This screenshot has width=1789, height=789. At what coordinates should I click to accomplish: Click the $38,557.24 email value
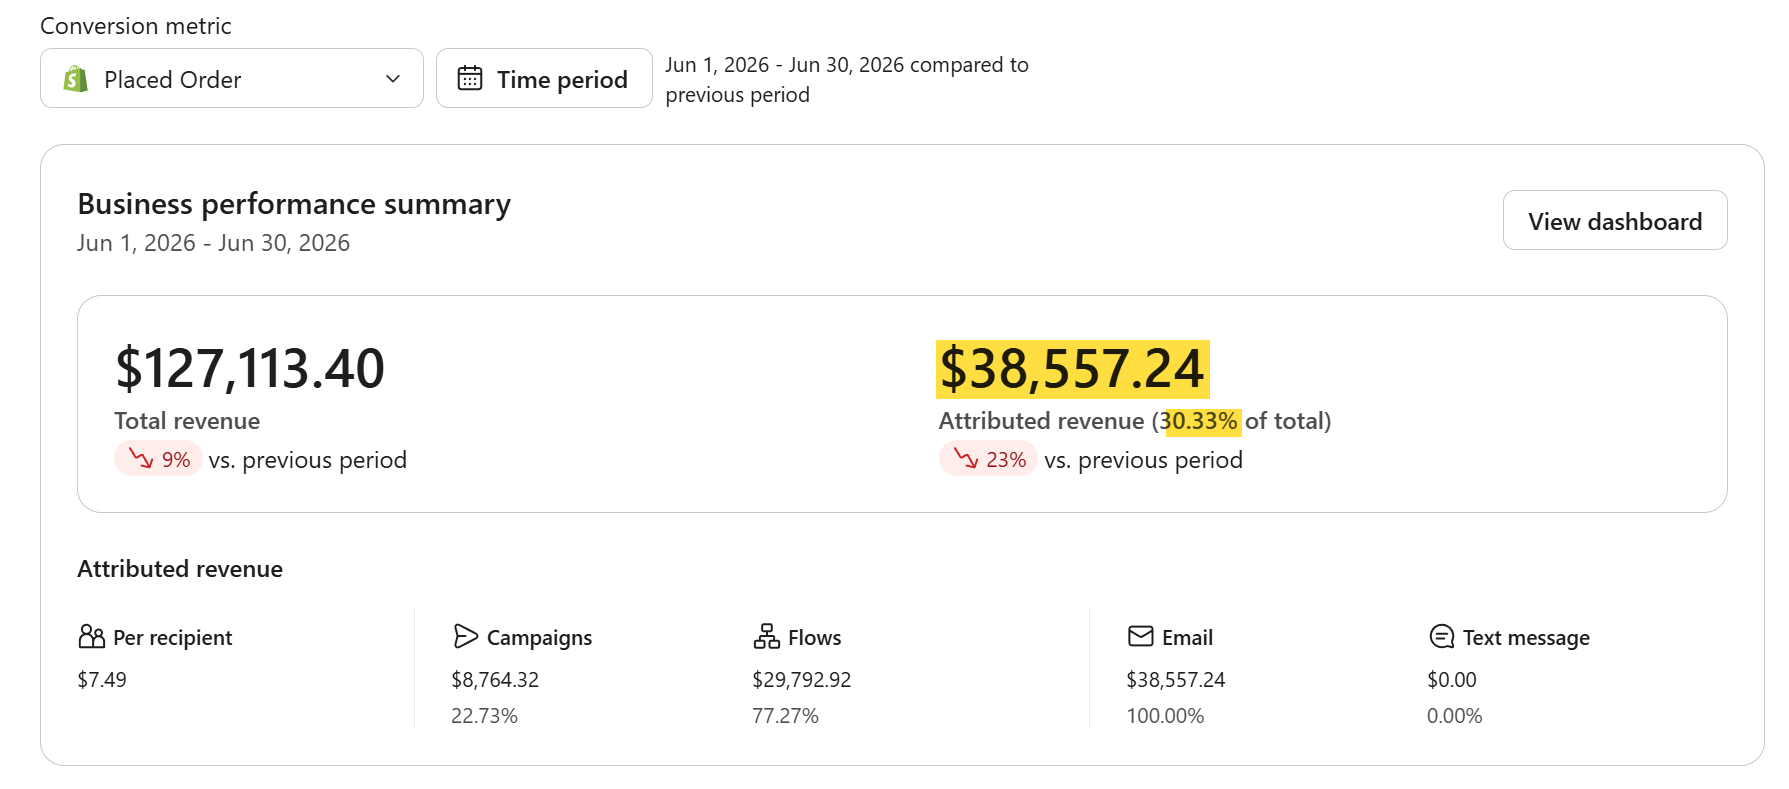click(1175, 680)
